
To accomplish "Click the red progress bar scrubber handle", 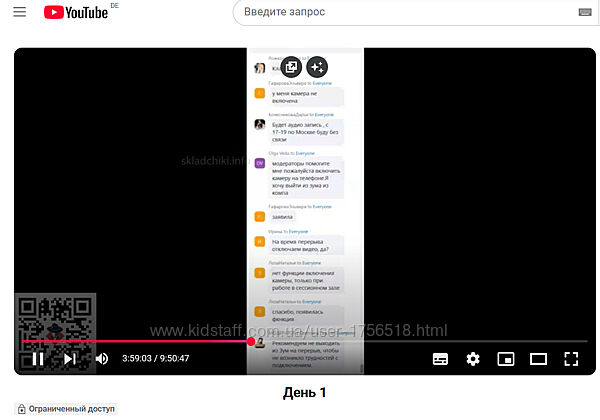I will click(251, 340).
